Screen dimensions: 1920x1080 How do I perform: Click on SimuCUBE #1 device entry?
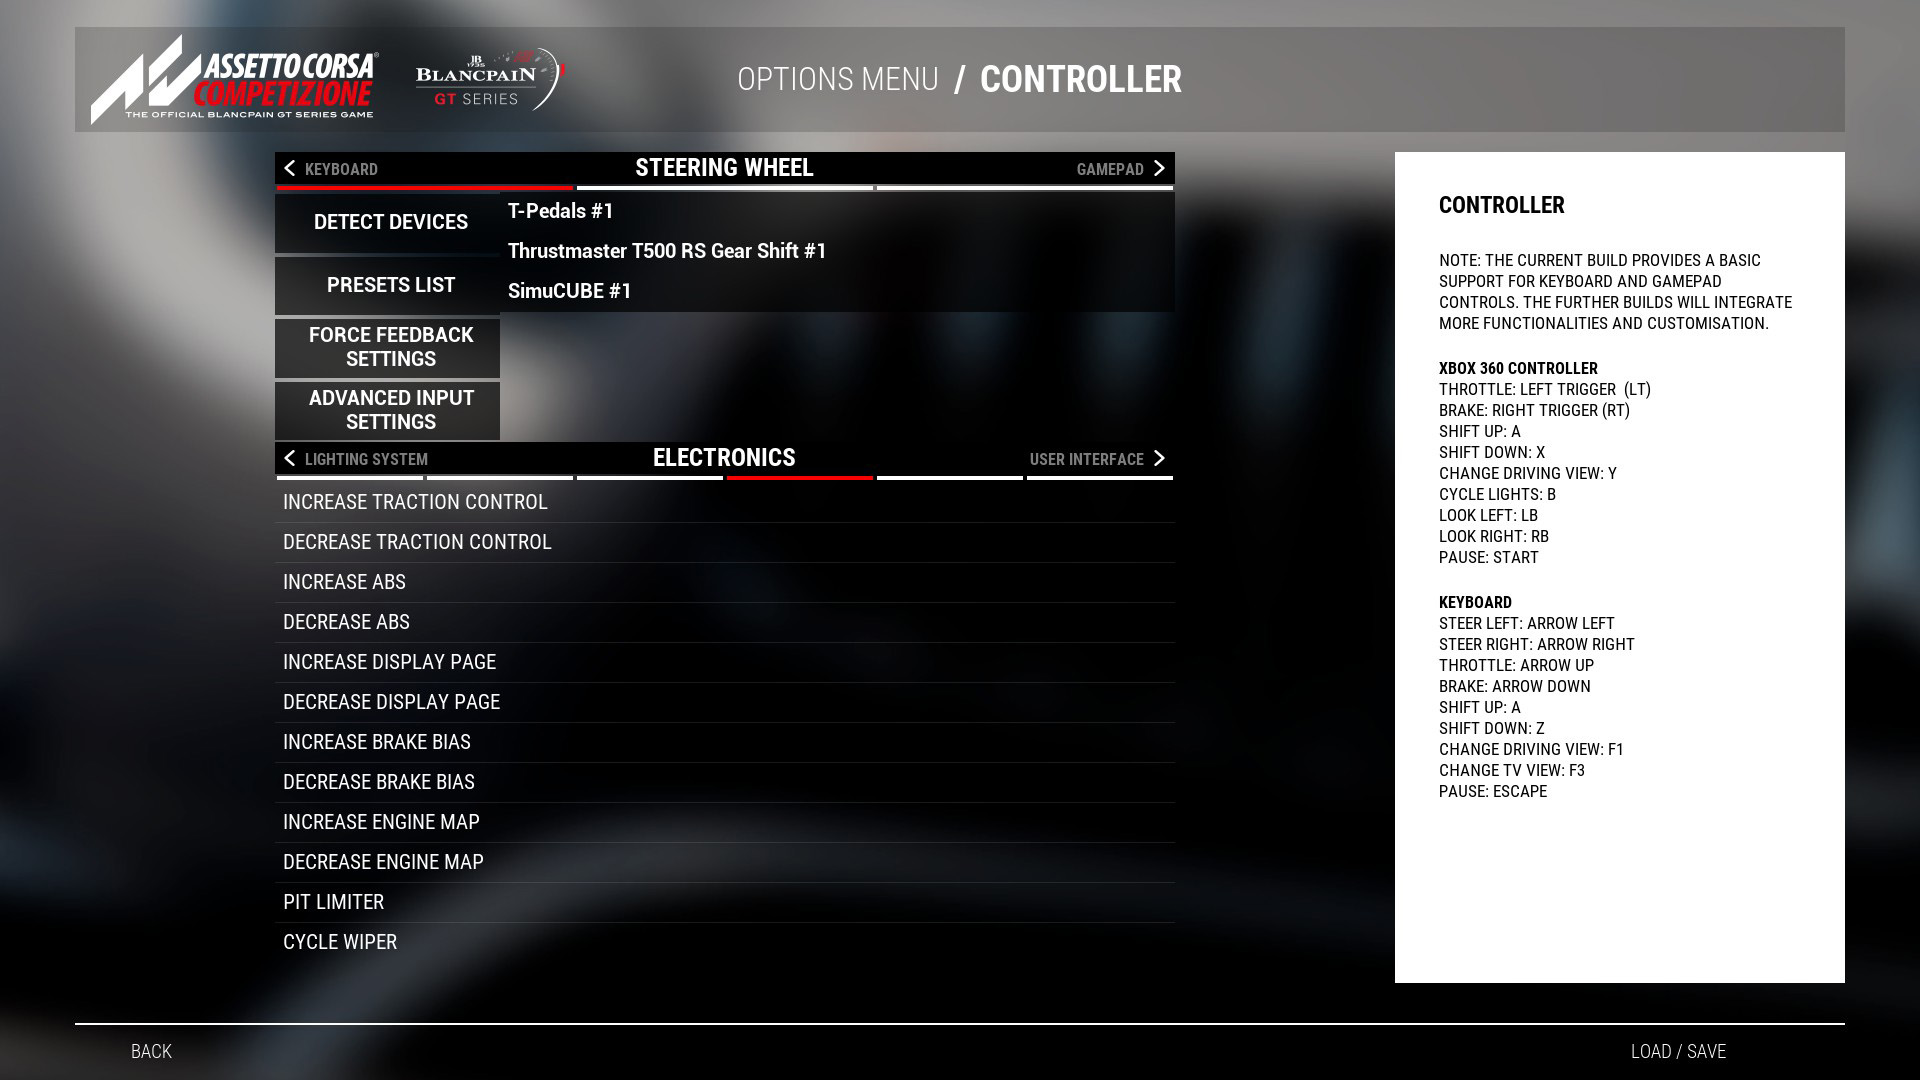(x=570, y=290)
